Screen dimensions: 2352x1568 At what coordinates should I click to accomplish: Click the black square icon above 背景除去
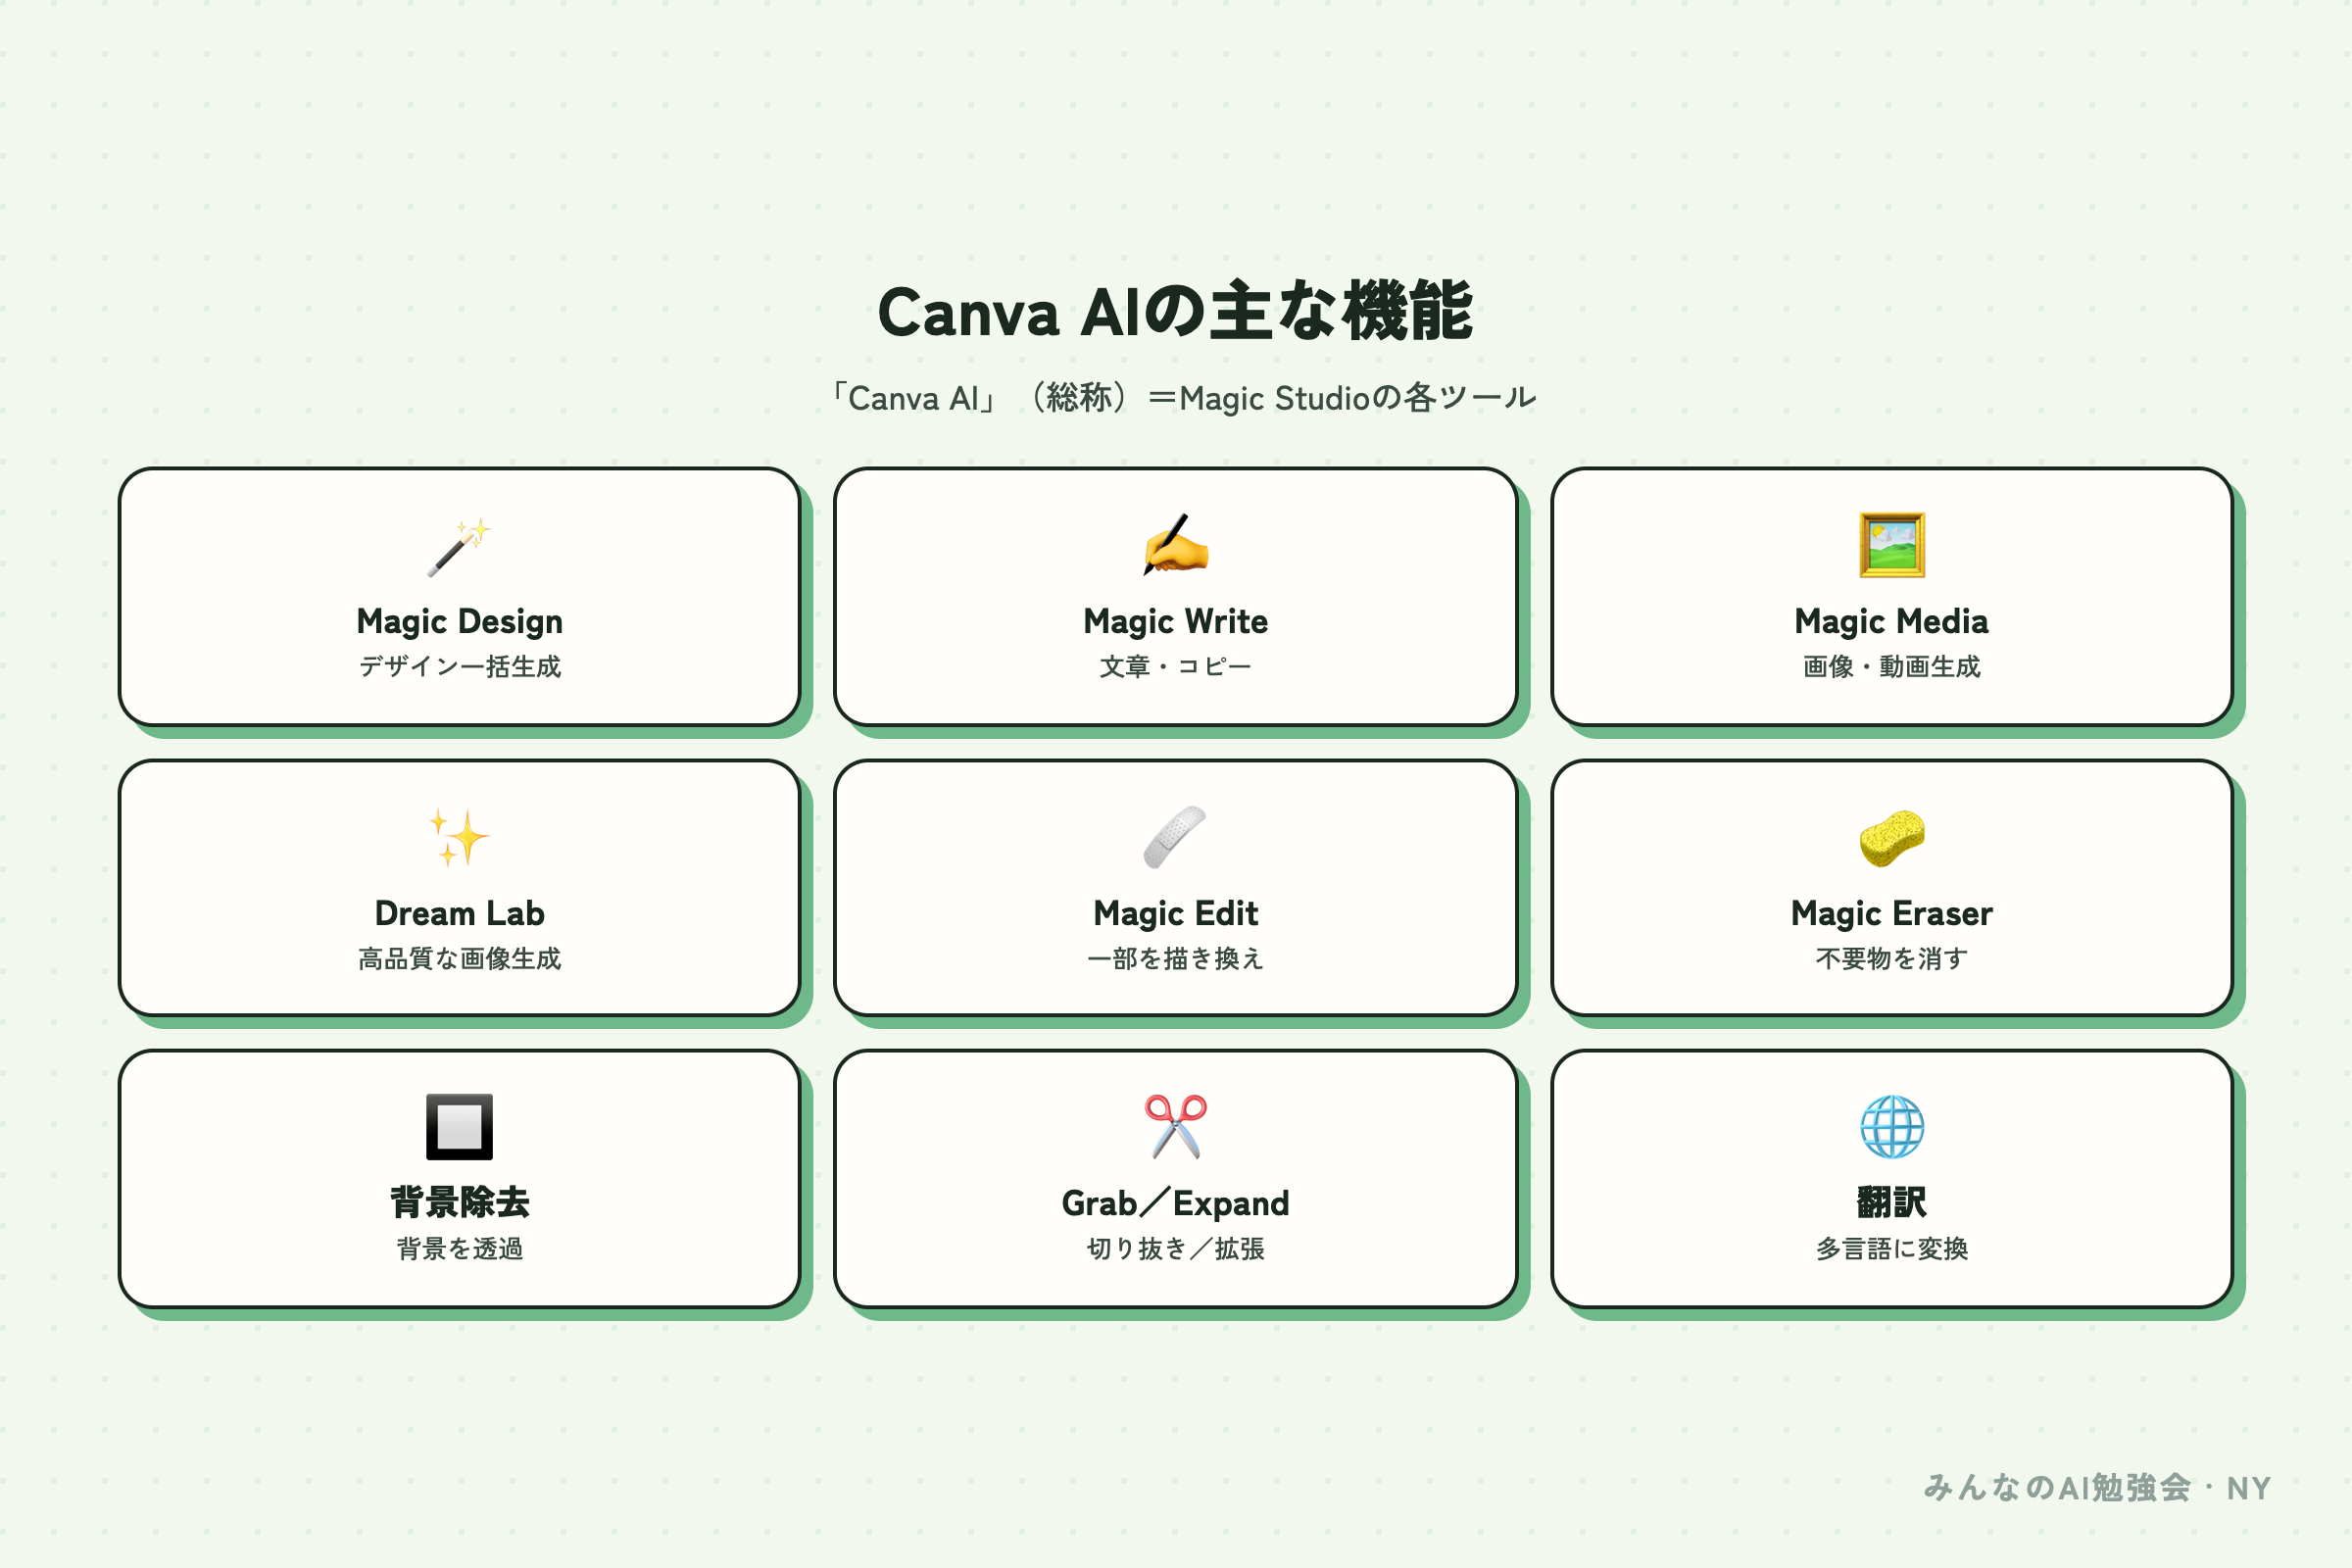point(459,1127)
